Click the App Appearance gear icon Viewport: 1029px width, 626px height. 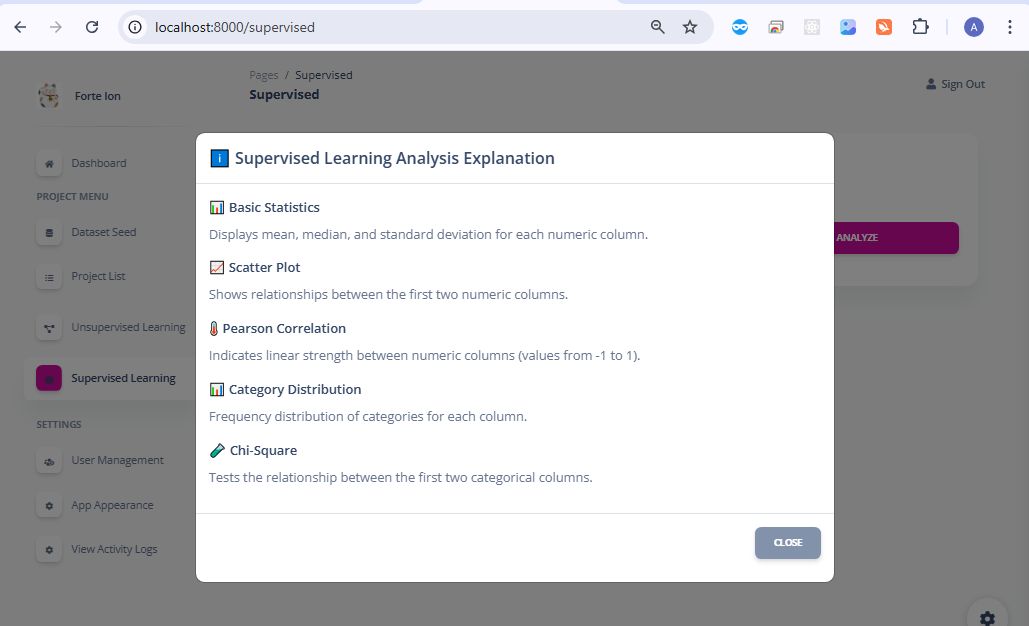49,506
